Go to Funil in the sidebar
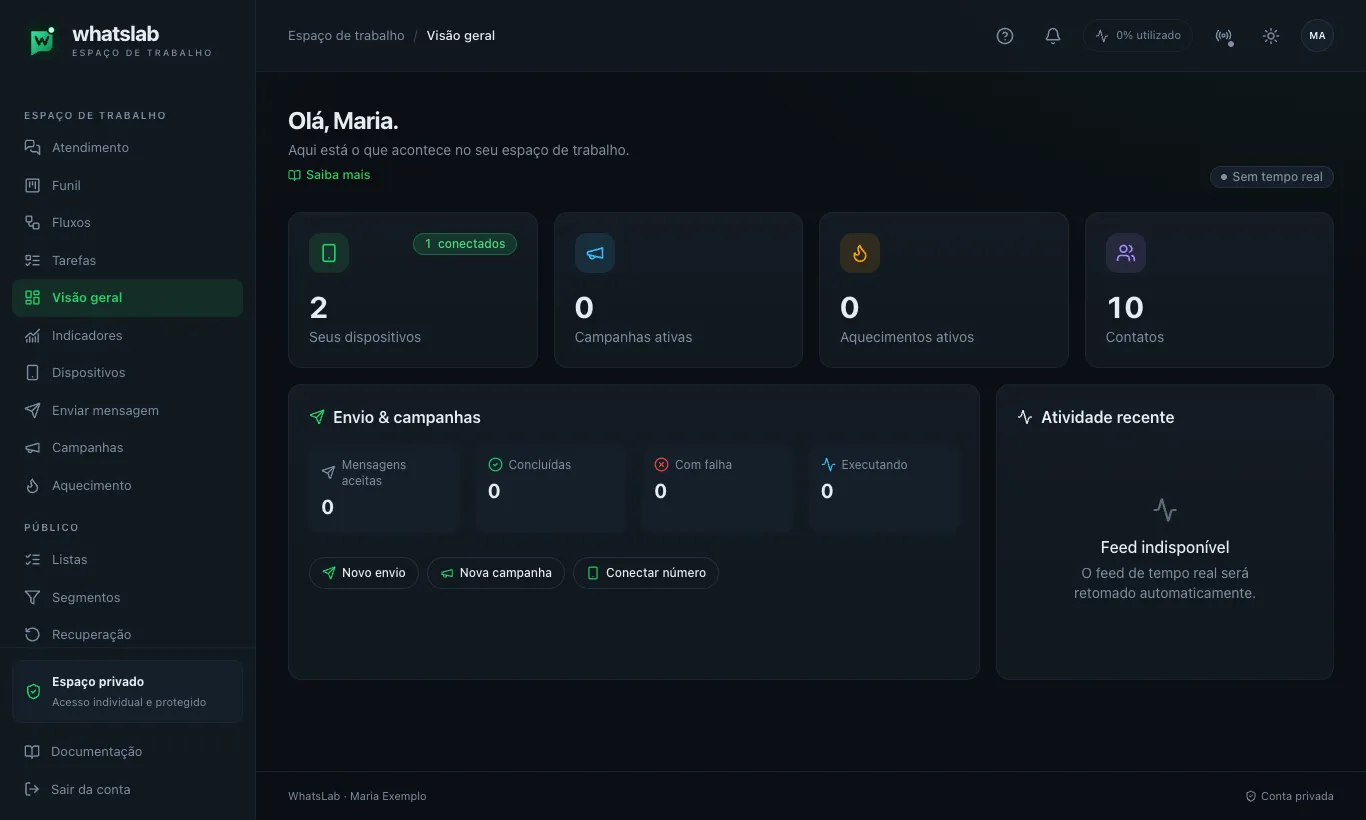 click(127, 185)
